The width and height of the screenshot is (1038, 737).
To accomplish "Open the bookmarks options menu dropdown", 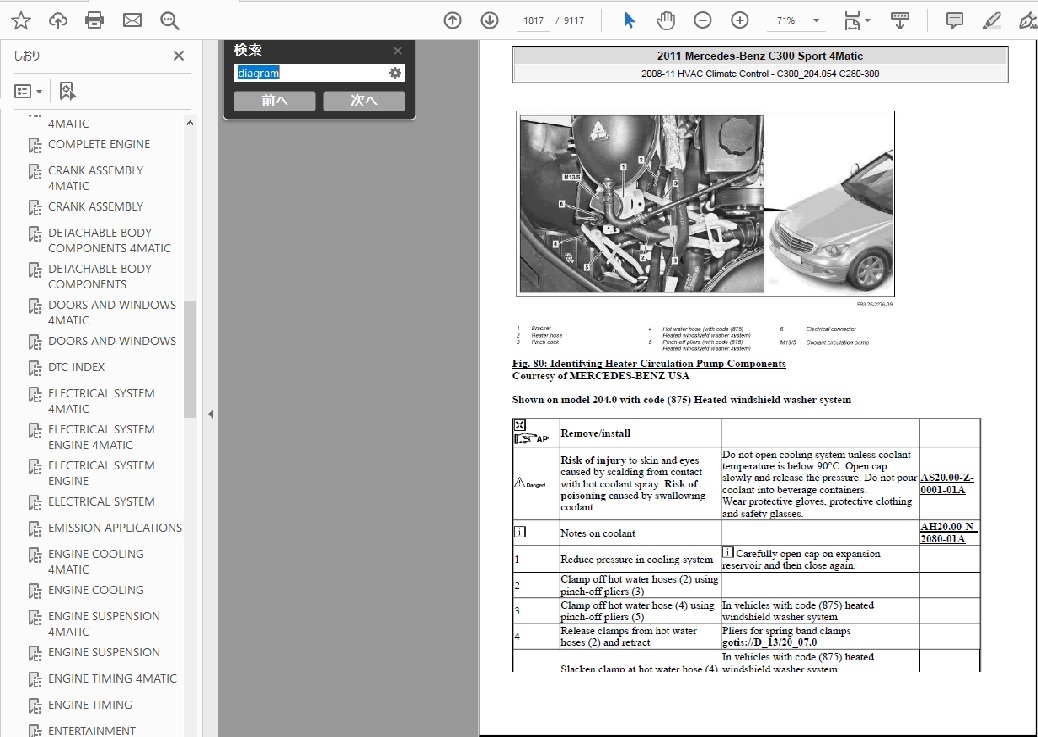I will click(28, 91).
